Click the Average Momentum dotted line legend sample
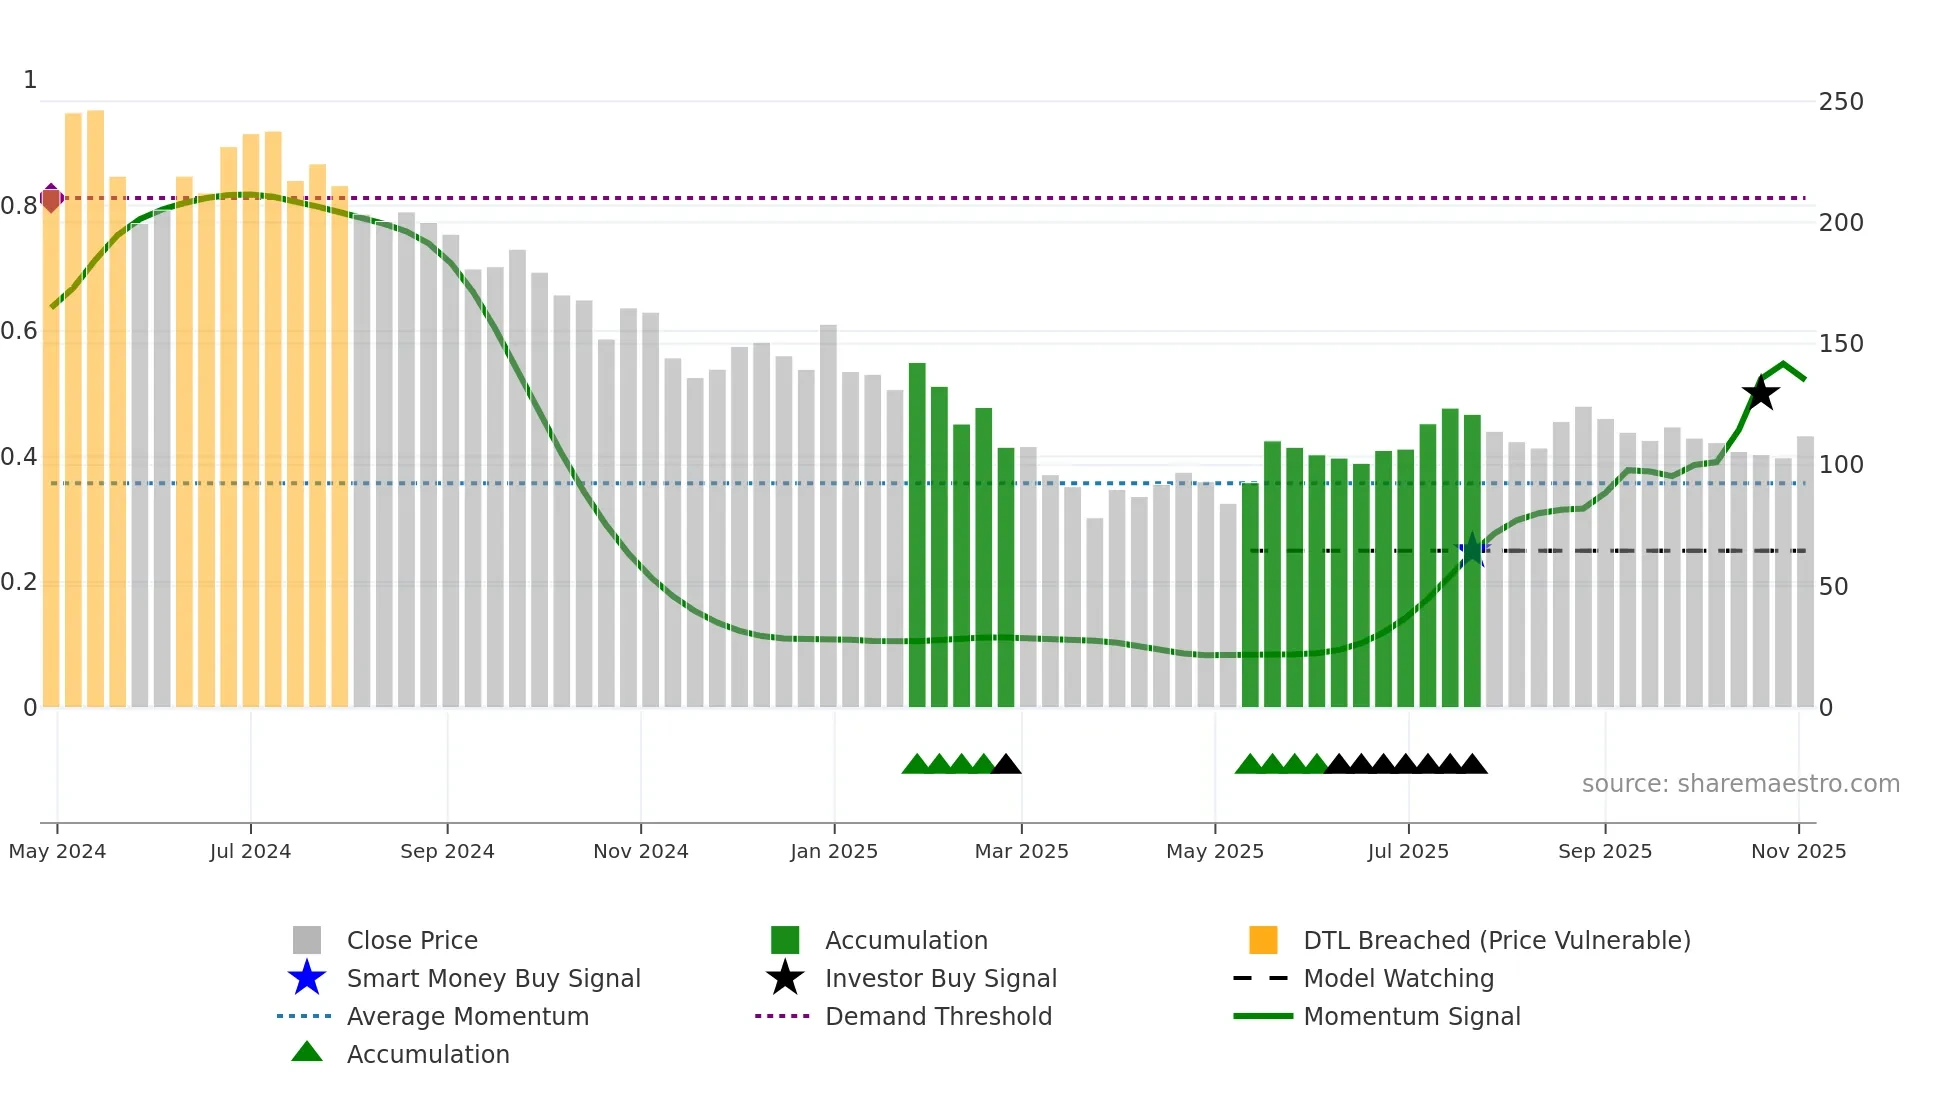The width and height of the screenshot is (1960, 1102). pos(303,1016)
